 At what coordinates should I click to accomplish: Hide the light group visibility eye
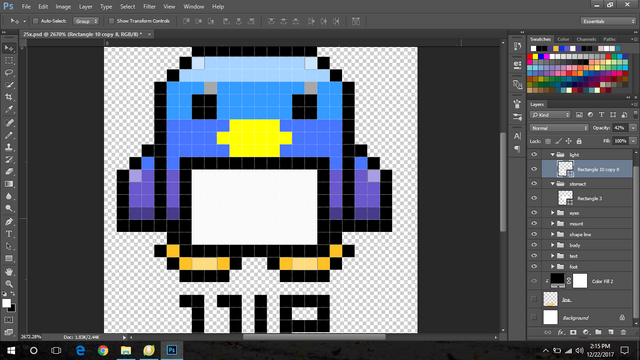(534, 155)
